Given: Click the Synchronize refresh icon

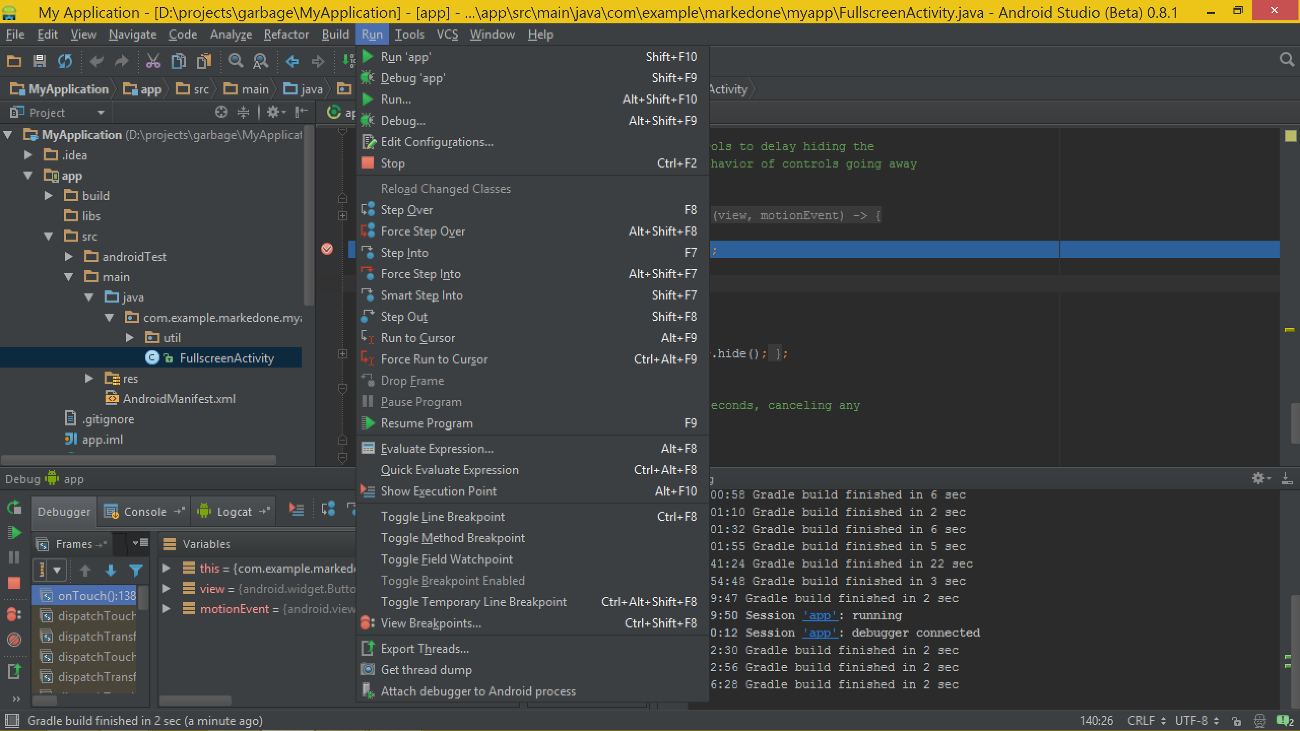Looking at the screenshot, I should (65, 61).
